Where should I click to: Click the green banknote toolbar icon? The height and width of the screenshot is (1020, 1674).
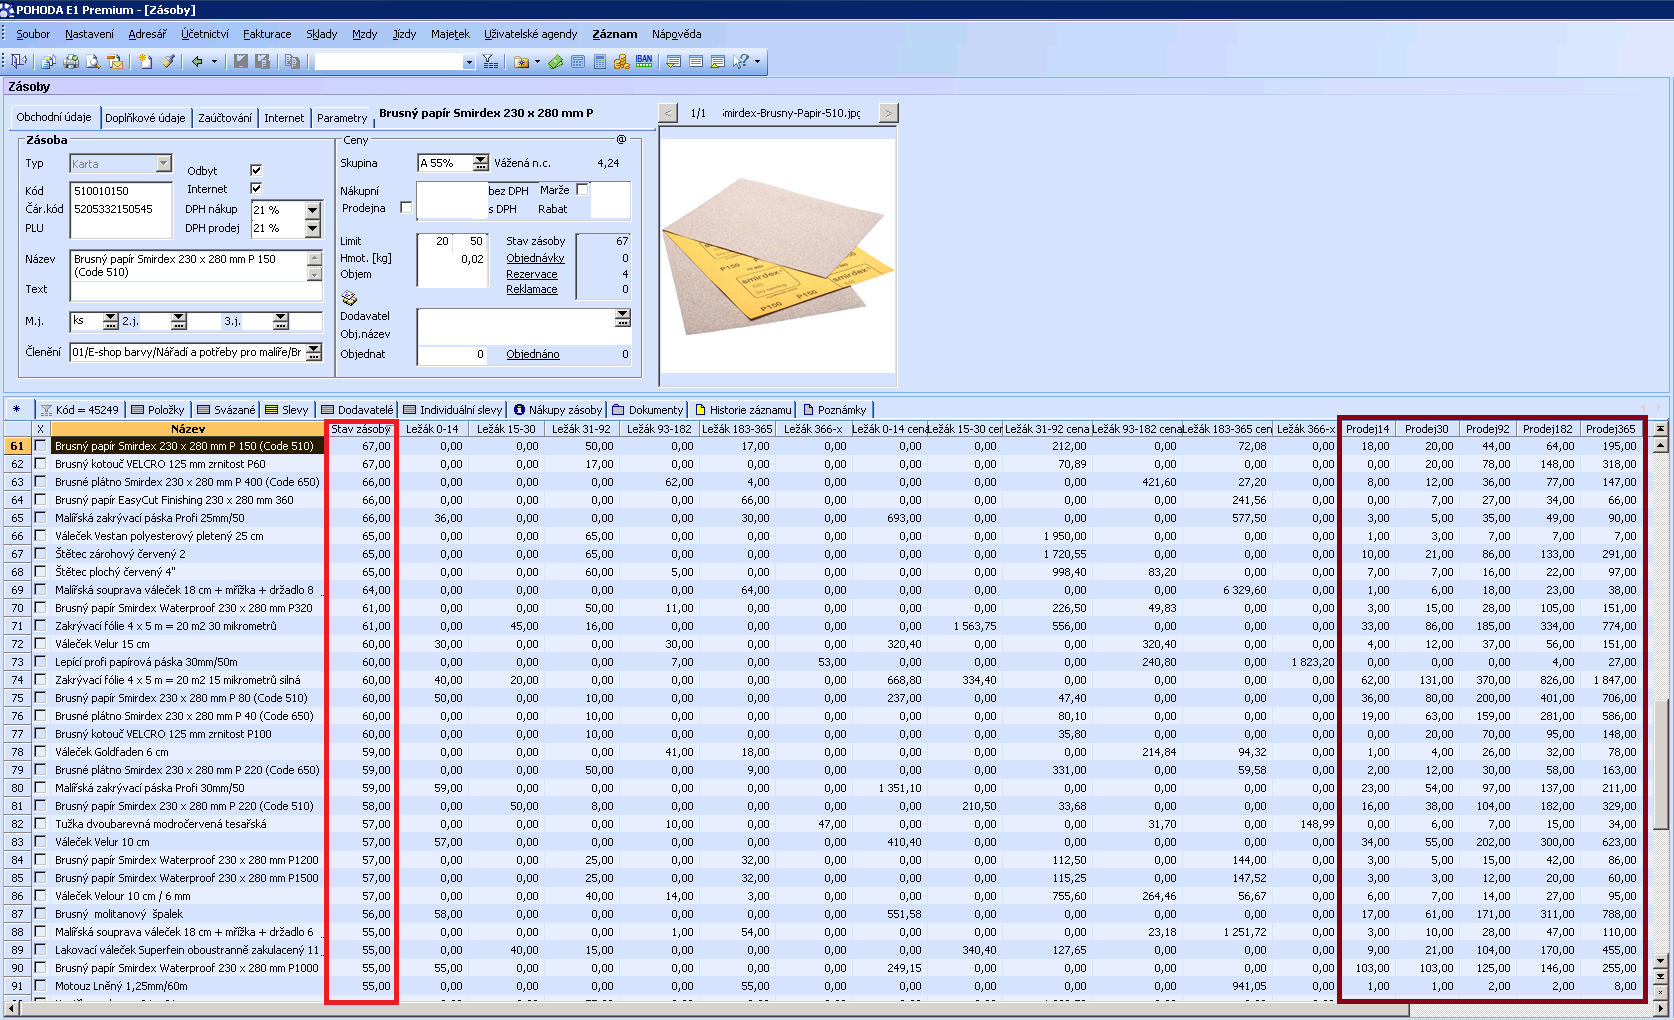(x=556, y=61)
